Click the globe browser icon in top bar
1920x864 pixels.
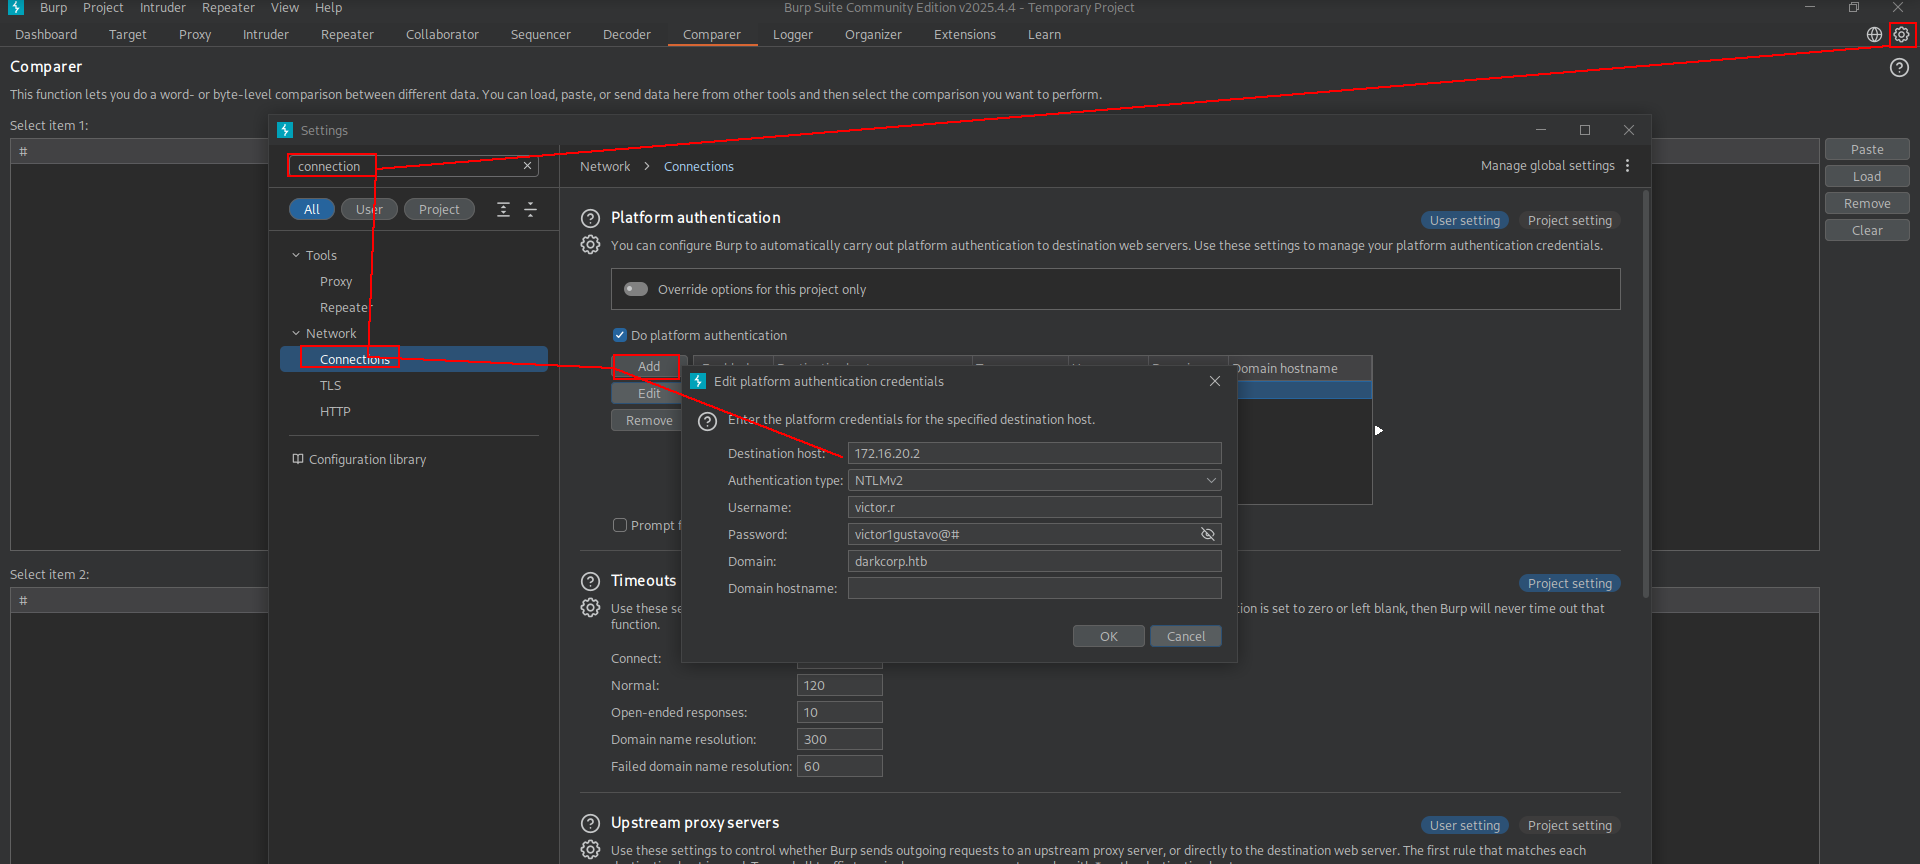coord(1874,35)
